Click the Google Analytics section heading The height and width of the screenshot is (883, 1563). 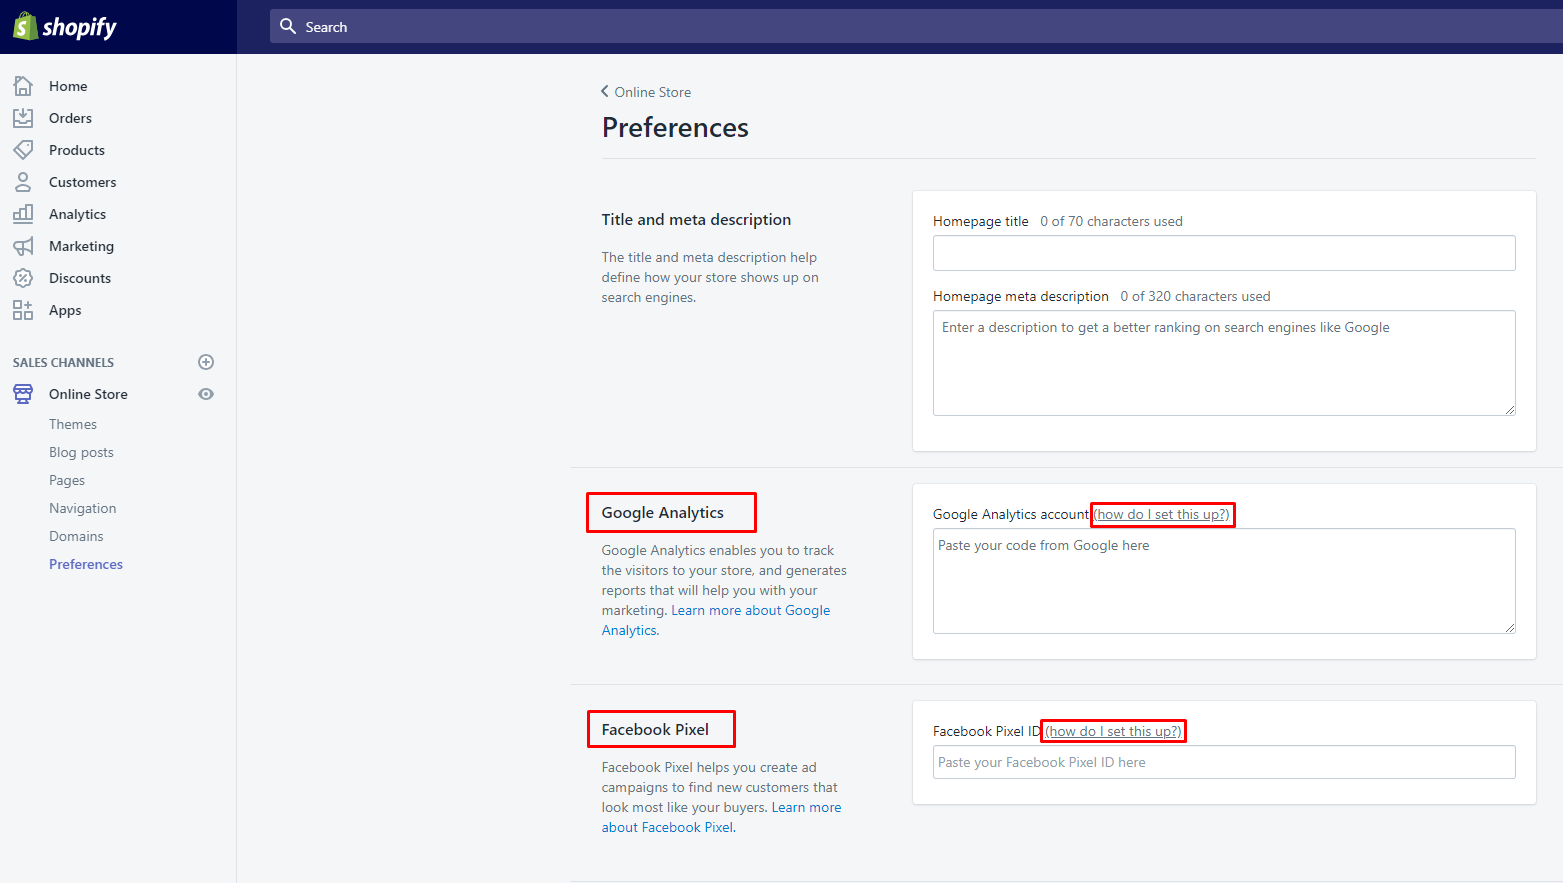coord(663,512)
